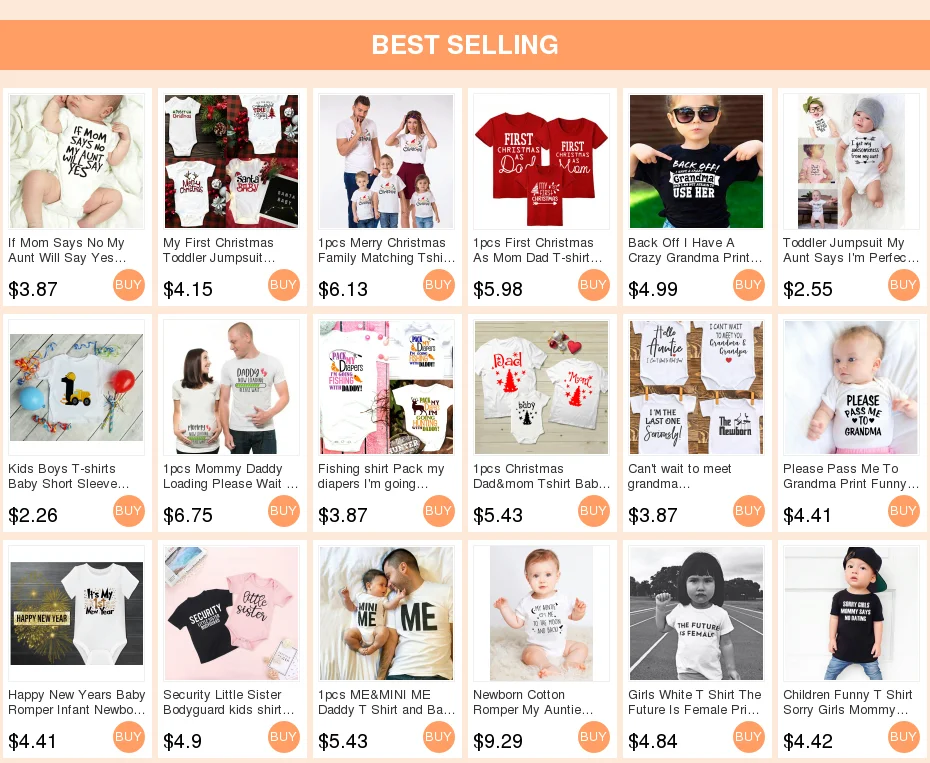Open the ME & MINI ME daddy image

[386, 613]
